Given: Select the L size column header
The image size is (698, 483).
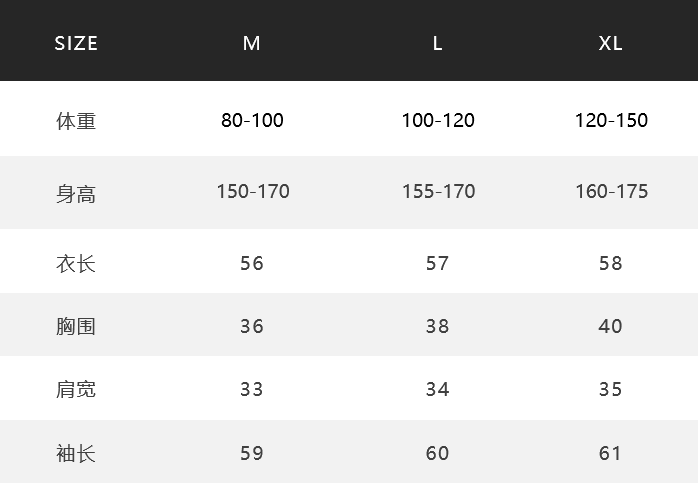Looking at the screenshot, I should [x=438, y=44].
